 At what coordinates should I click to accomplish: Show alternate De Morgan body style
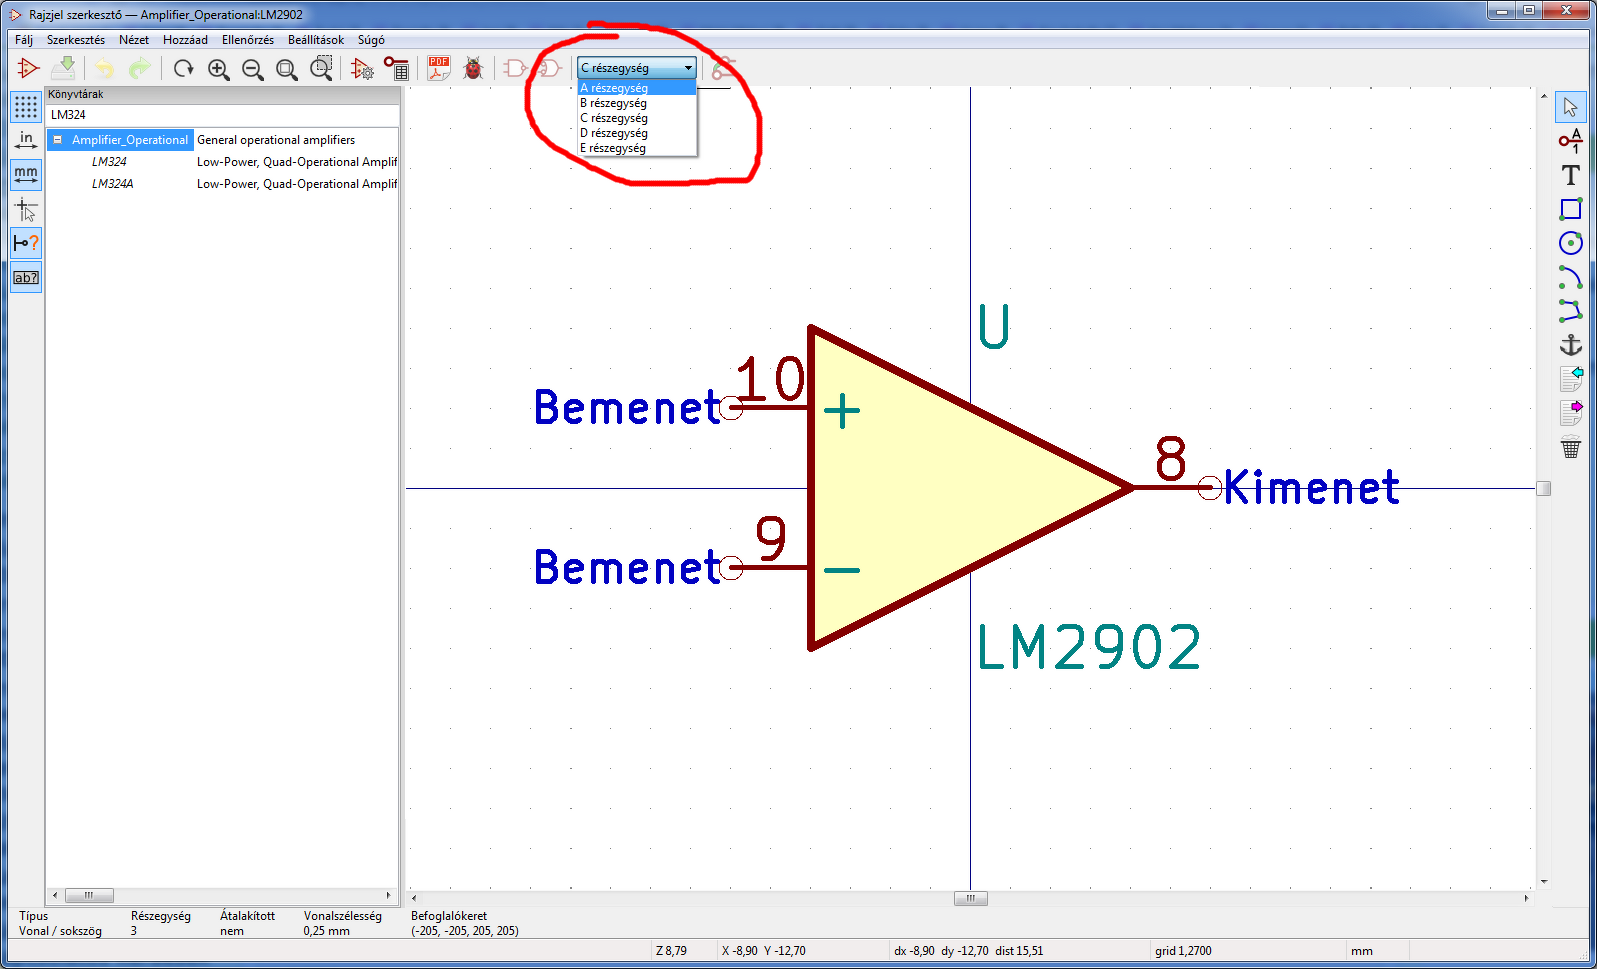tap(549, 68)
